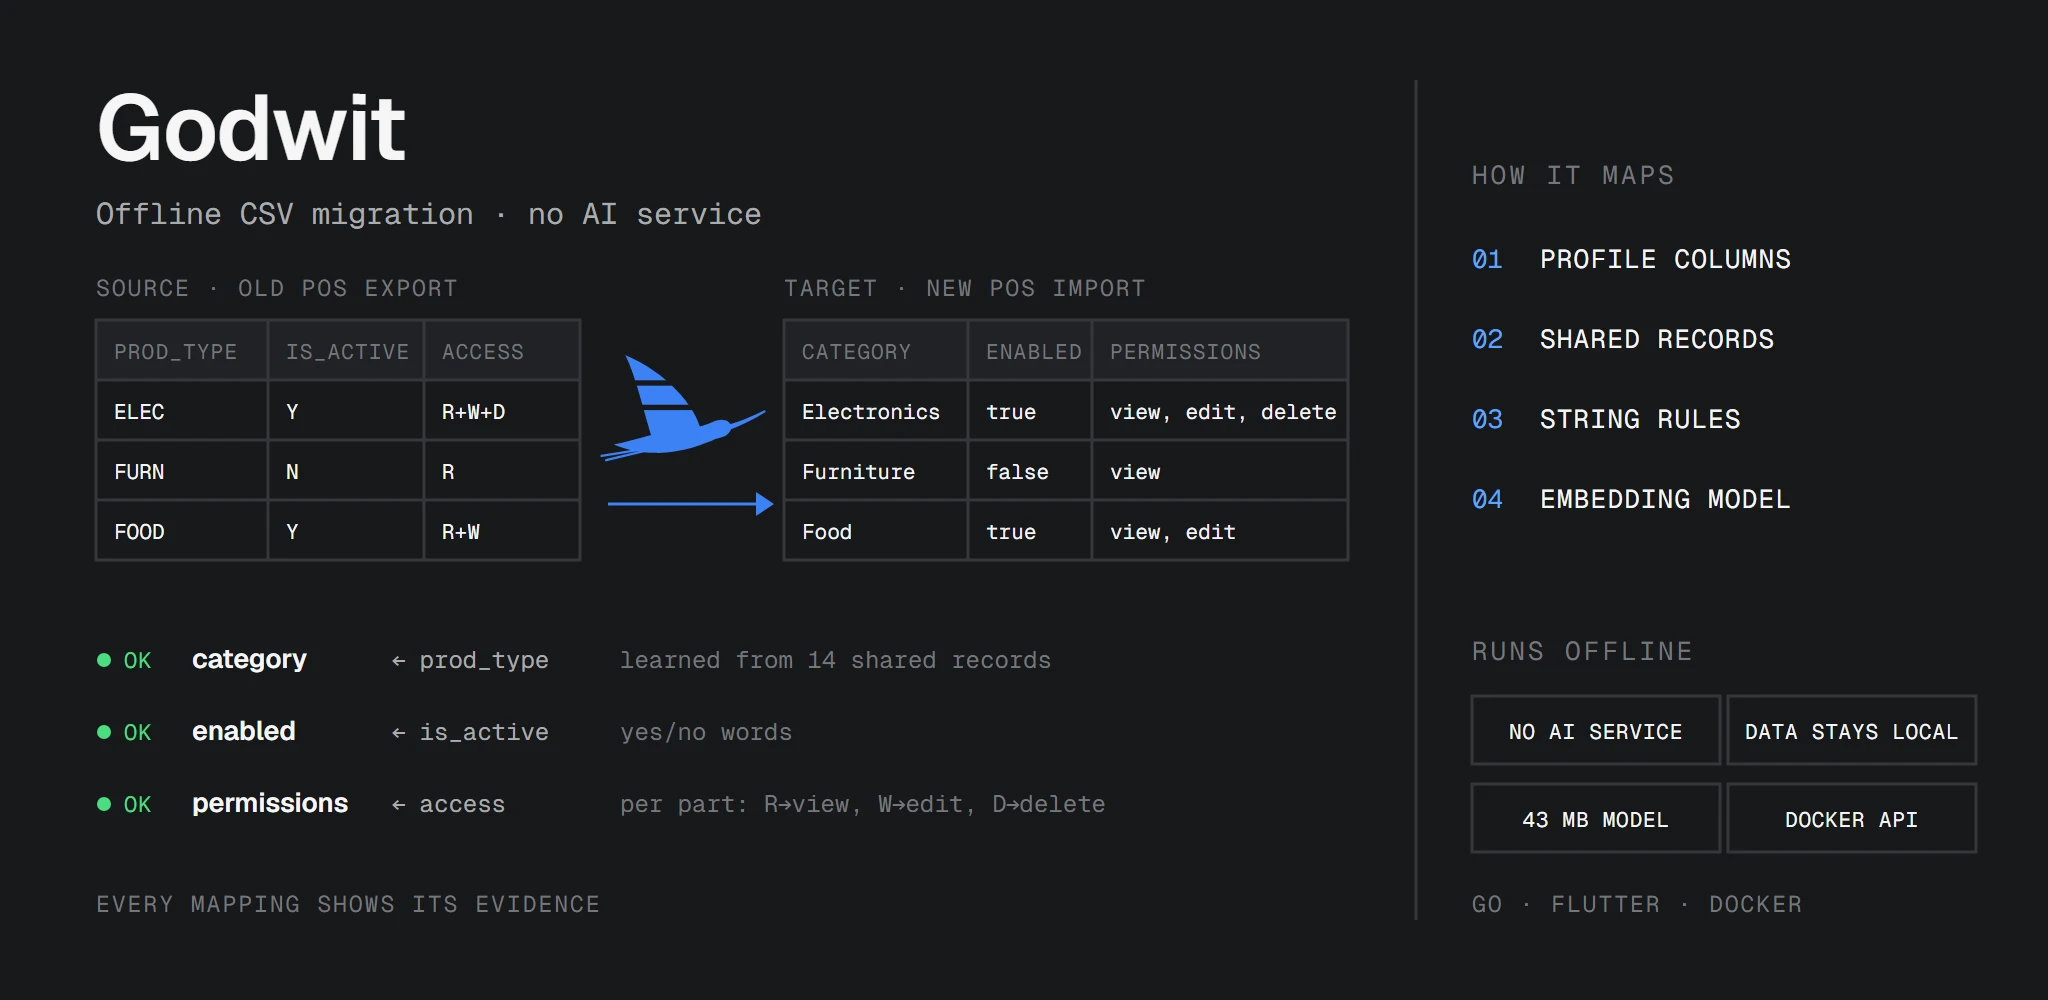Select the Furniture cell in target table
This screenshot has height=1000, width=2048.
click(876, 471)
